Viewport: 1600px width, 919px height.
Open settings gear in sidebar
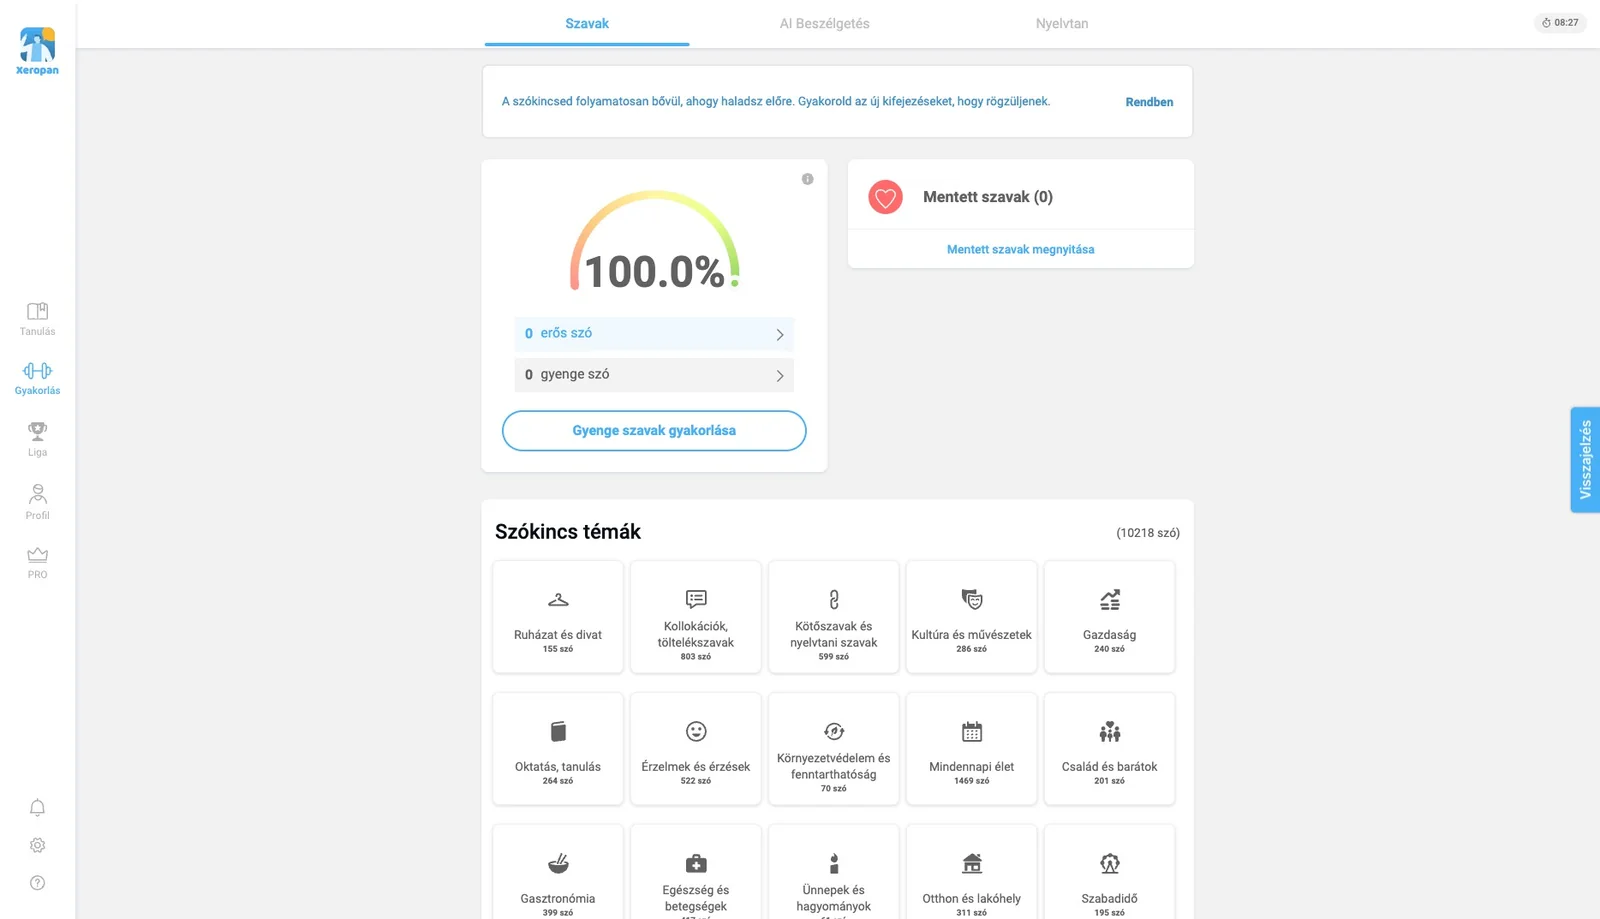click(37, 845)
